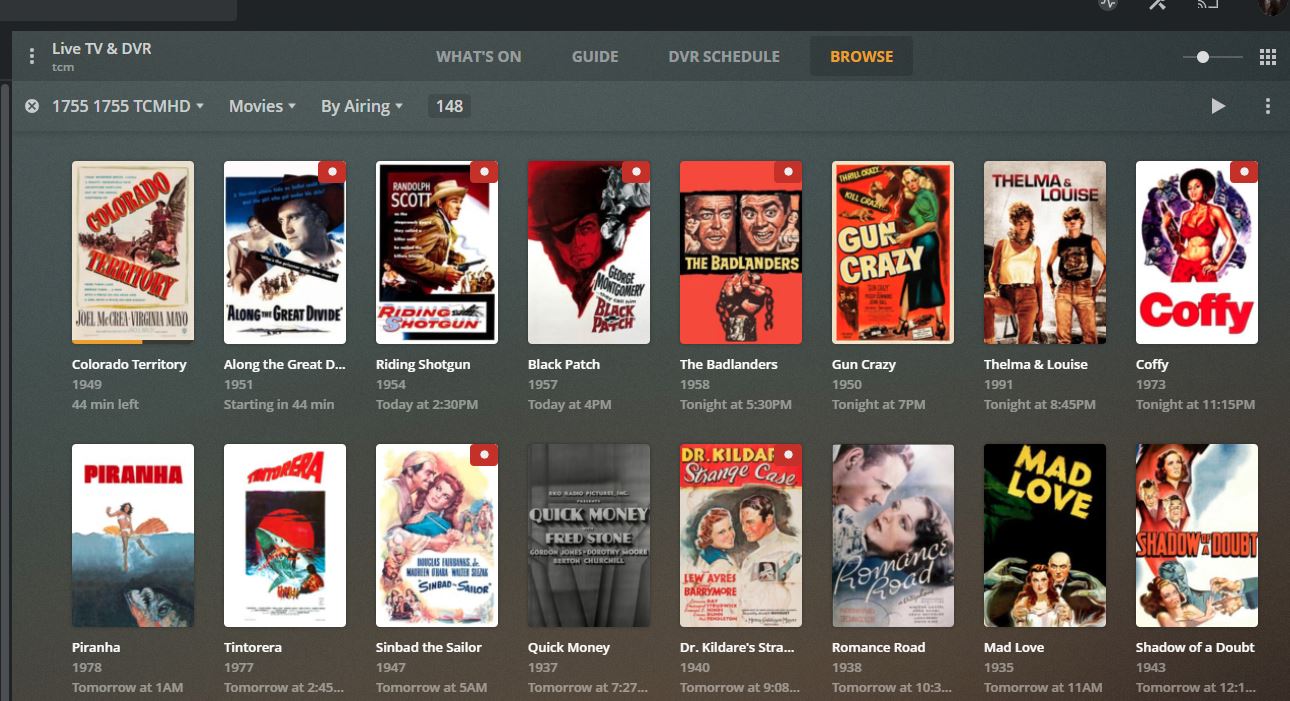Select the Piranha movie poster
Viewport: 1290px width, 701px height.
132,535
